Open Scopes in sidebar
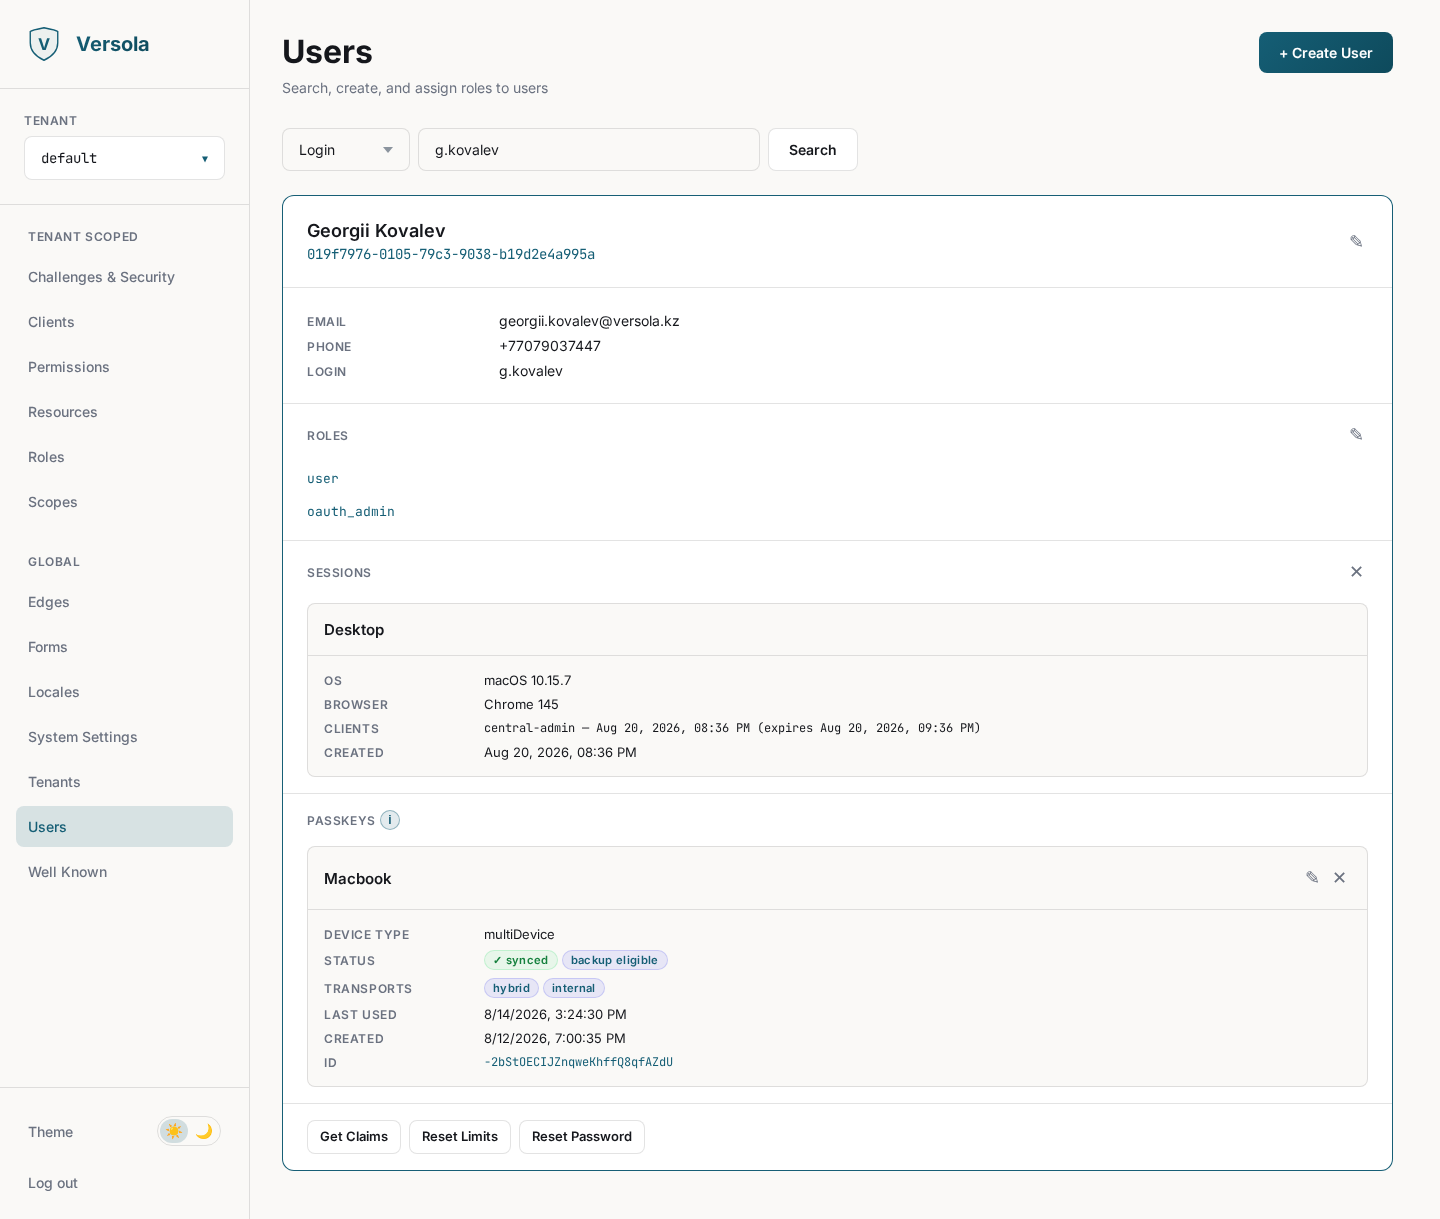This screenshot has height=1219, width=1440. tap(124, 502)
